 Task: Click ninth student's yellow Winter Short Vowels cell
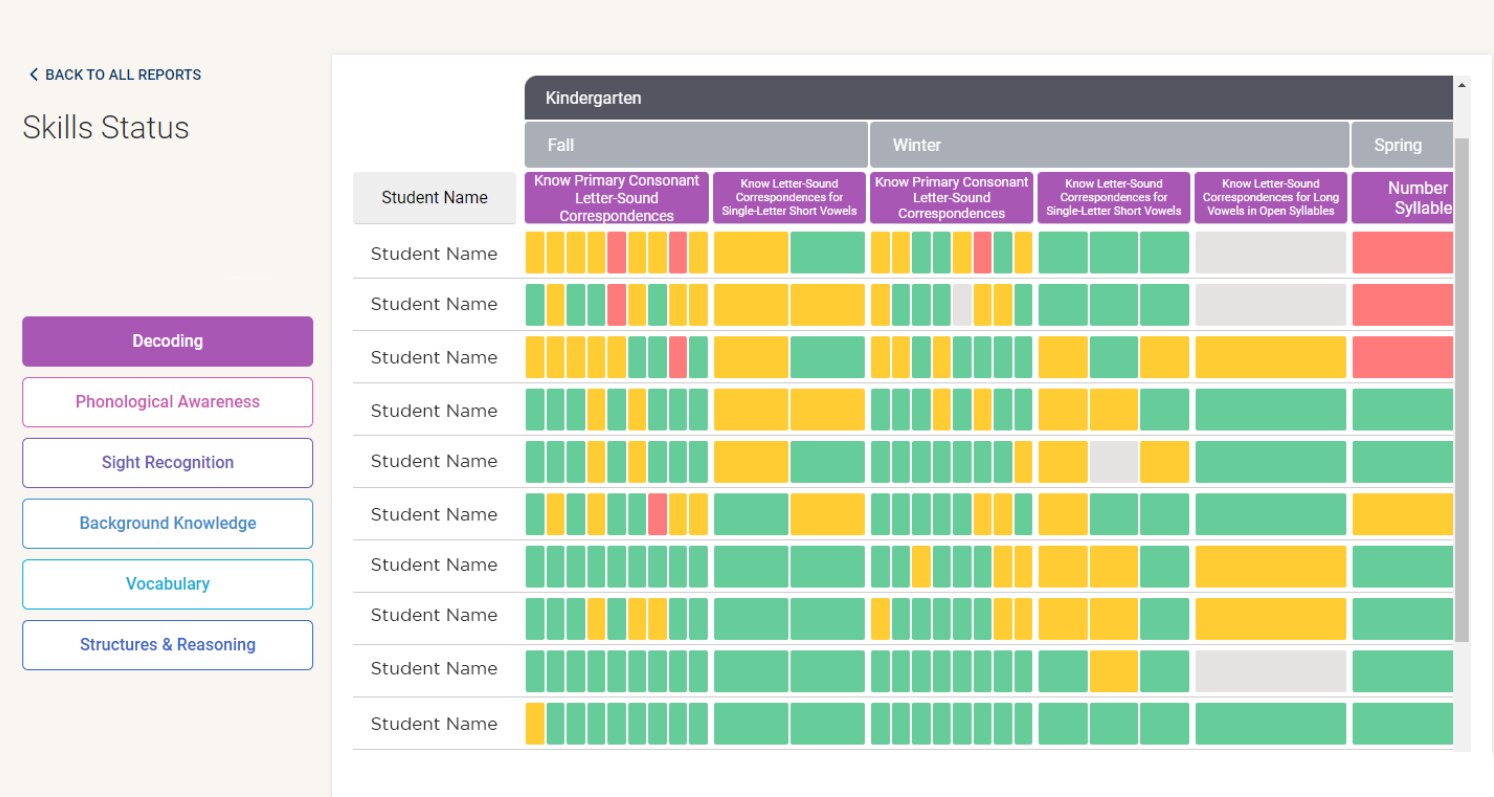point(1114,671)
